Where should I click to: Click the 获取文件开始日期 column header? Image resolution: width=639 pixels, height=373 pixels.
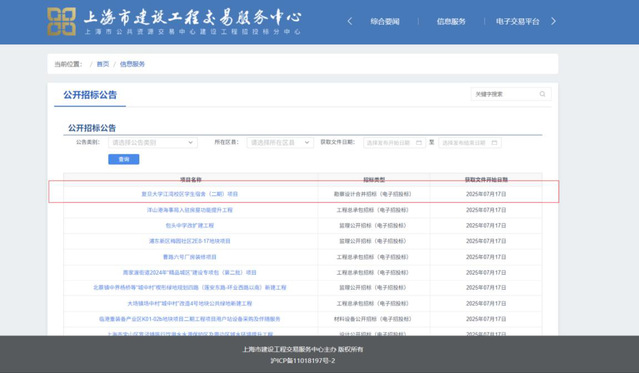[x=486, y=179]
